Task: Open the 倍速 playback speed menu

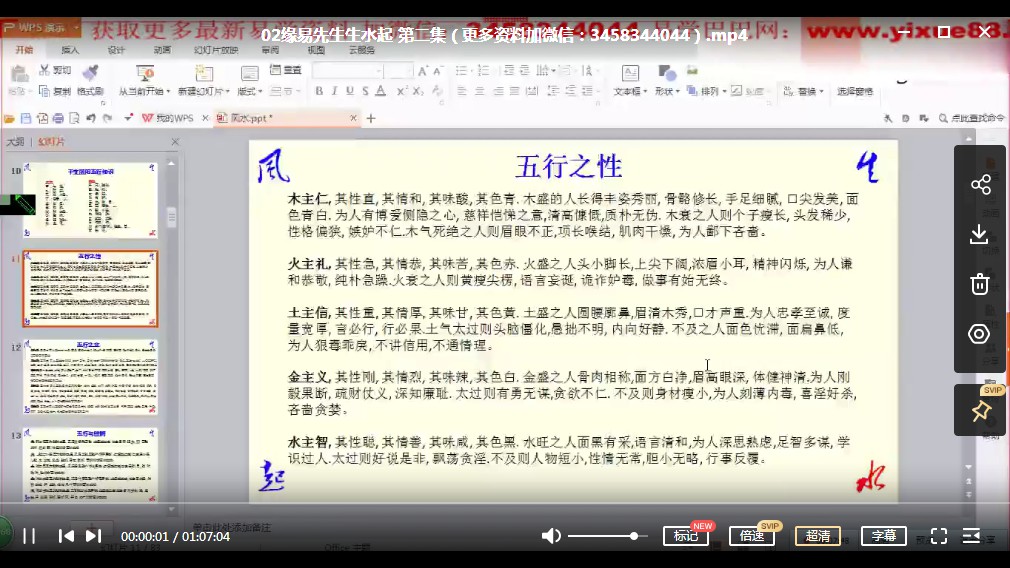Action: pos(751,536)
